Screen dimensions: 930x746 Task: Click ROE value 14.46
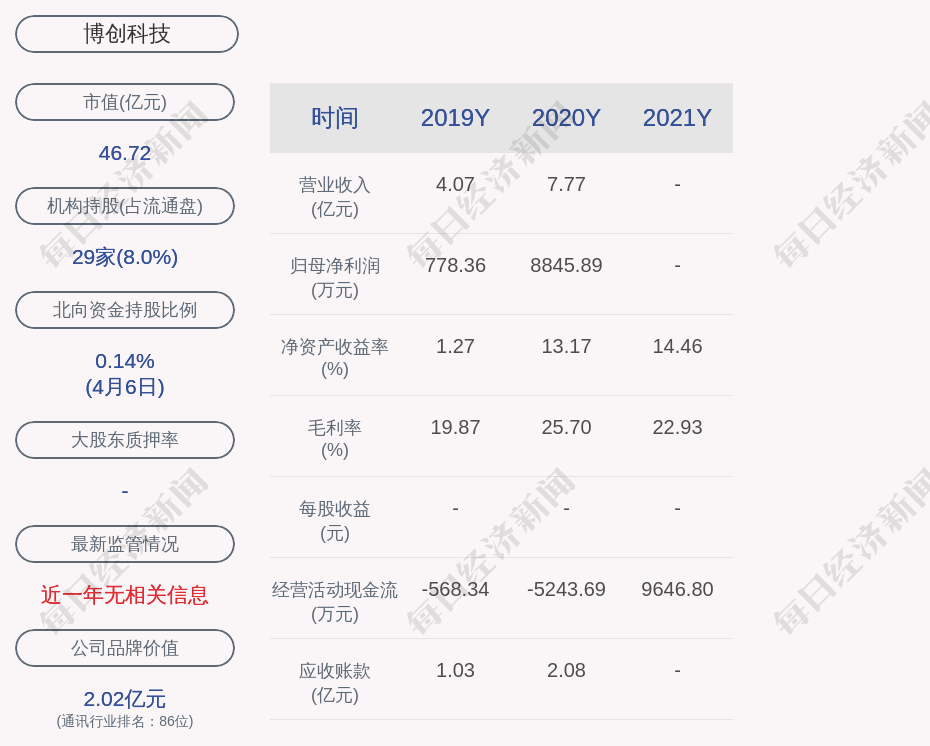pyautogui.click(x=677, y=346)
